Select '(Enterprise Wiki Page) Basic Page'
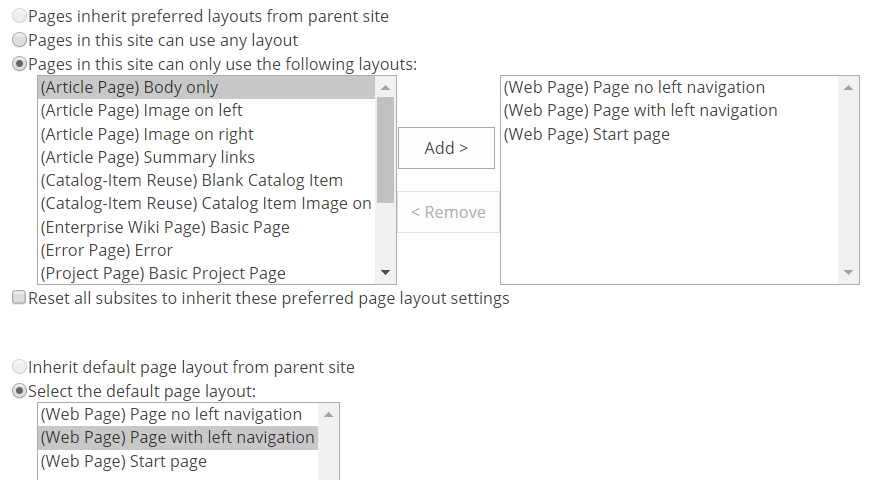Screen dimensions: 890x480 click(207, 227)
